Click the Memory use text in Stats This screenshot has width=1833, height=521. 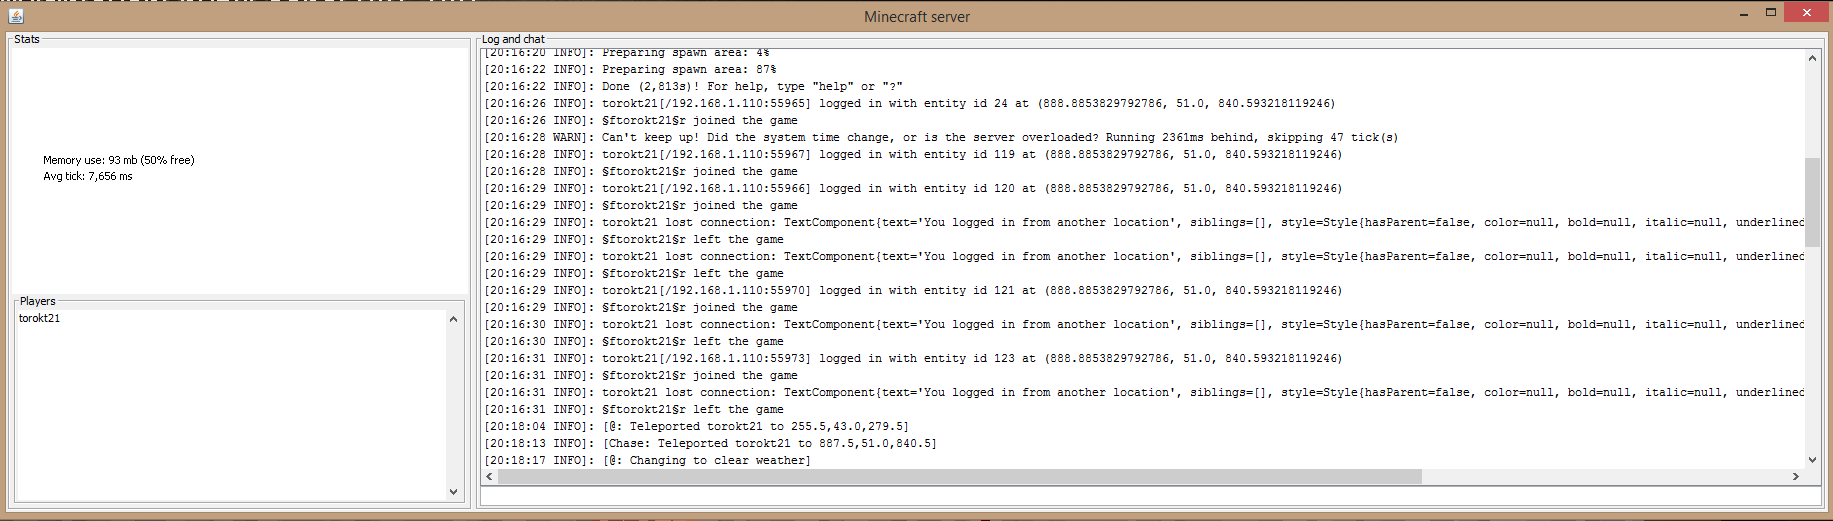[x=118, y=160]
